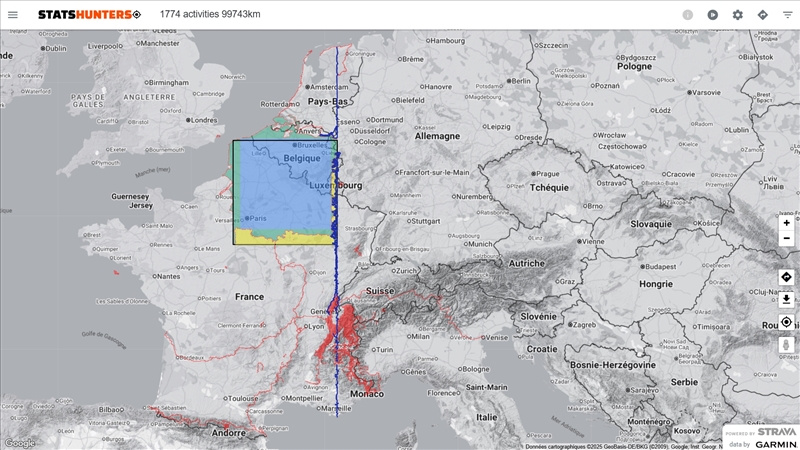Image resolution: width=800 pixels, height=450 pixels.
Task: Click the greyed info icon in header
Action: [x=688, y=15]
